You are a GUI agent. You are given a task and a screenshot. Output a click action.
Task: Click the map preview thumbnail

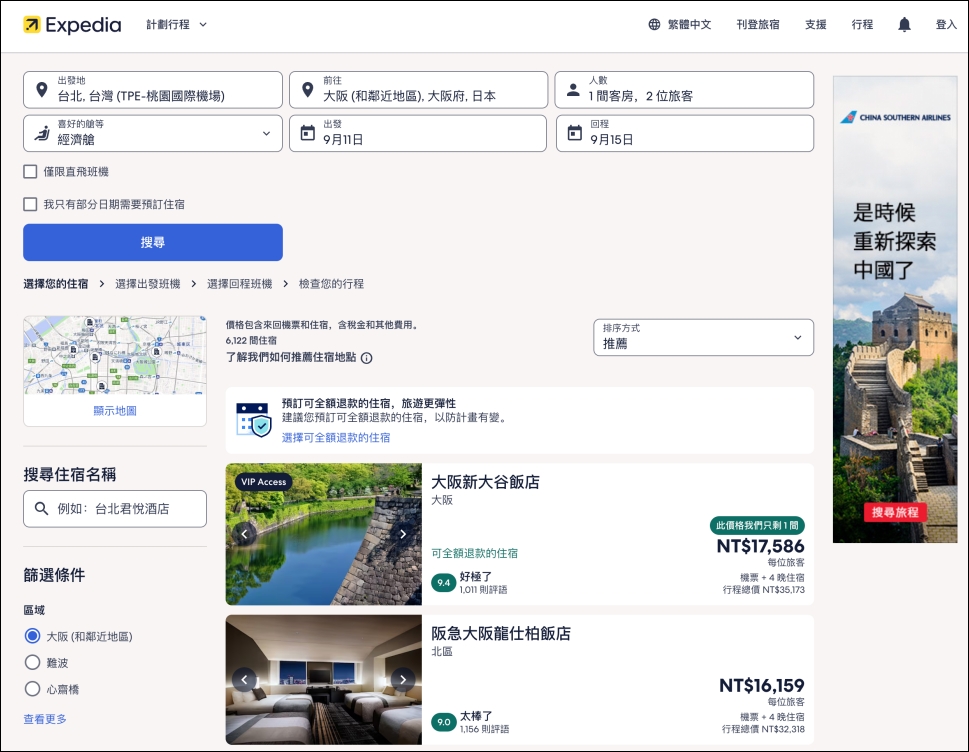pyautogui.click(x=115, y=355)
